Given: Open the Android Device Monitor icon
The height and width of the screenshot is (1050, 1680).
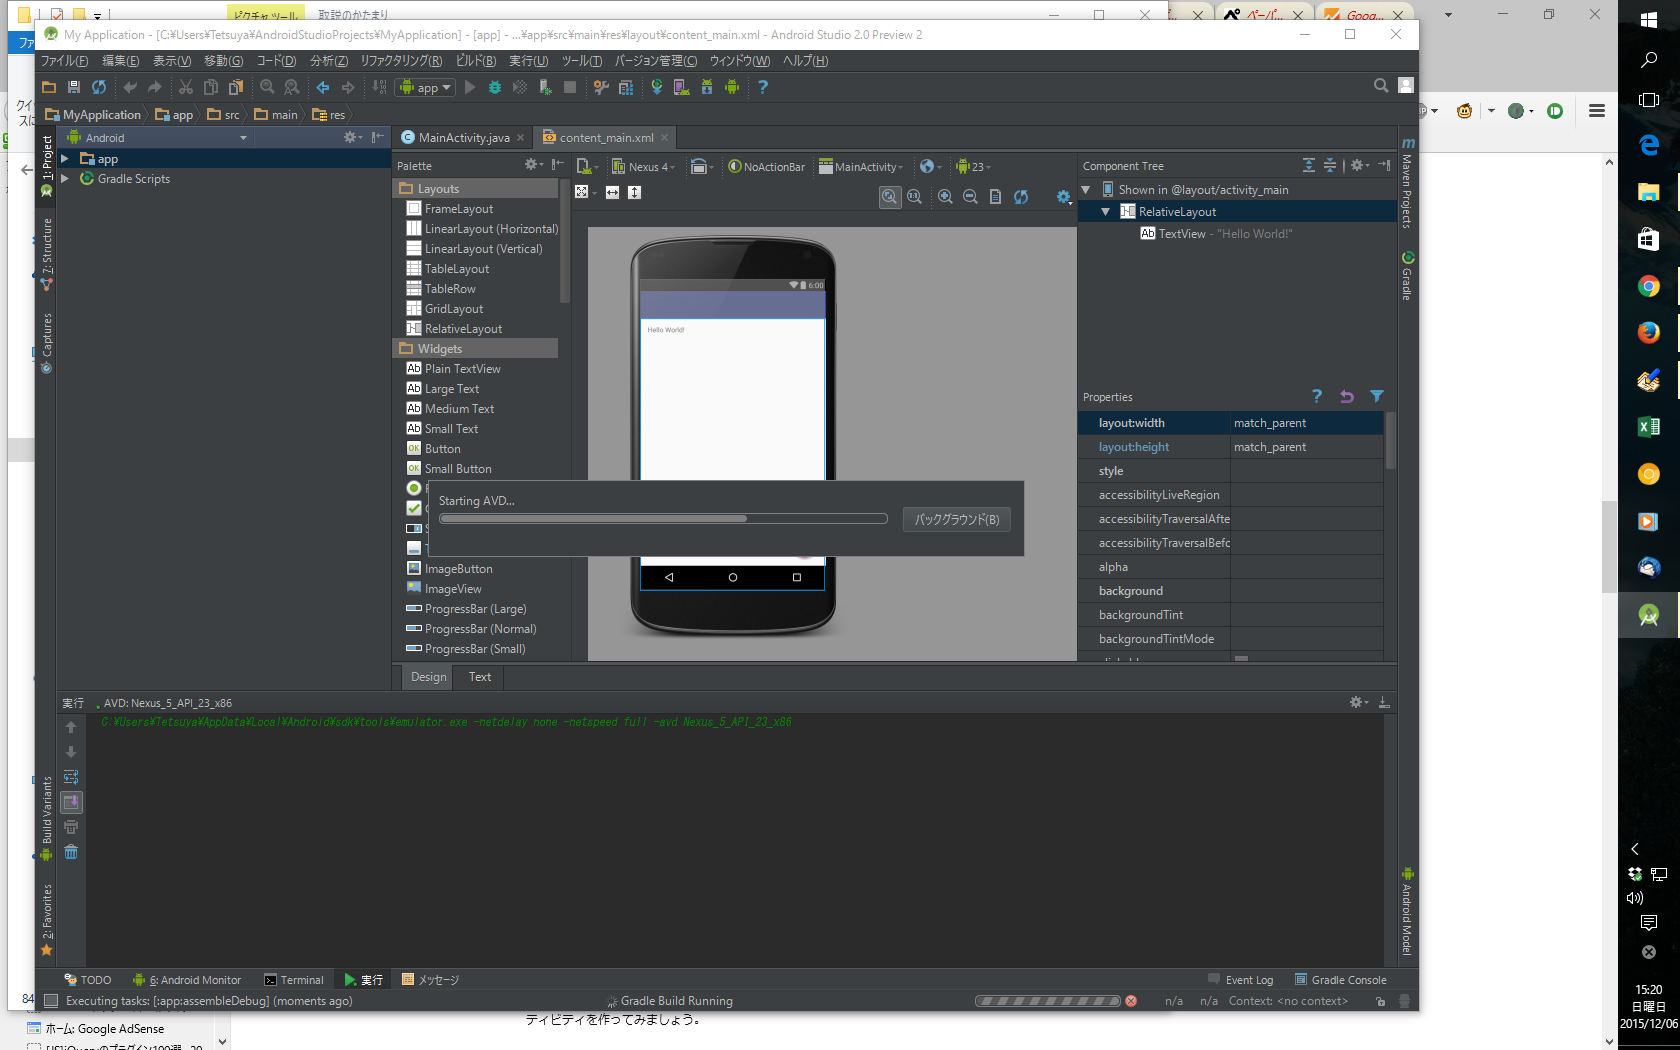Looking at the screenshot, I should (732, 88).
